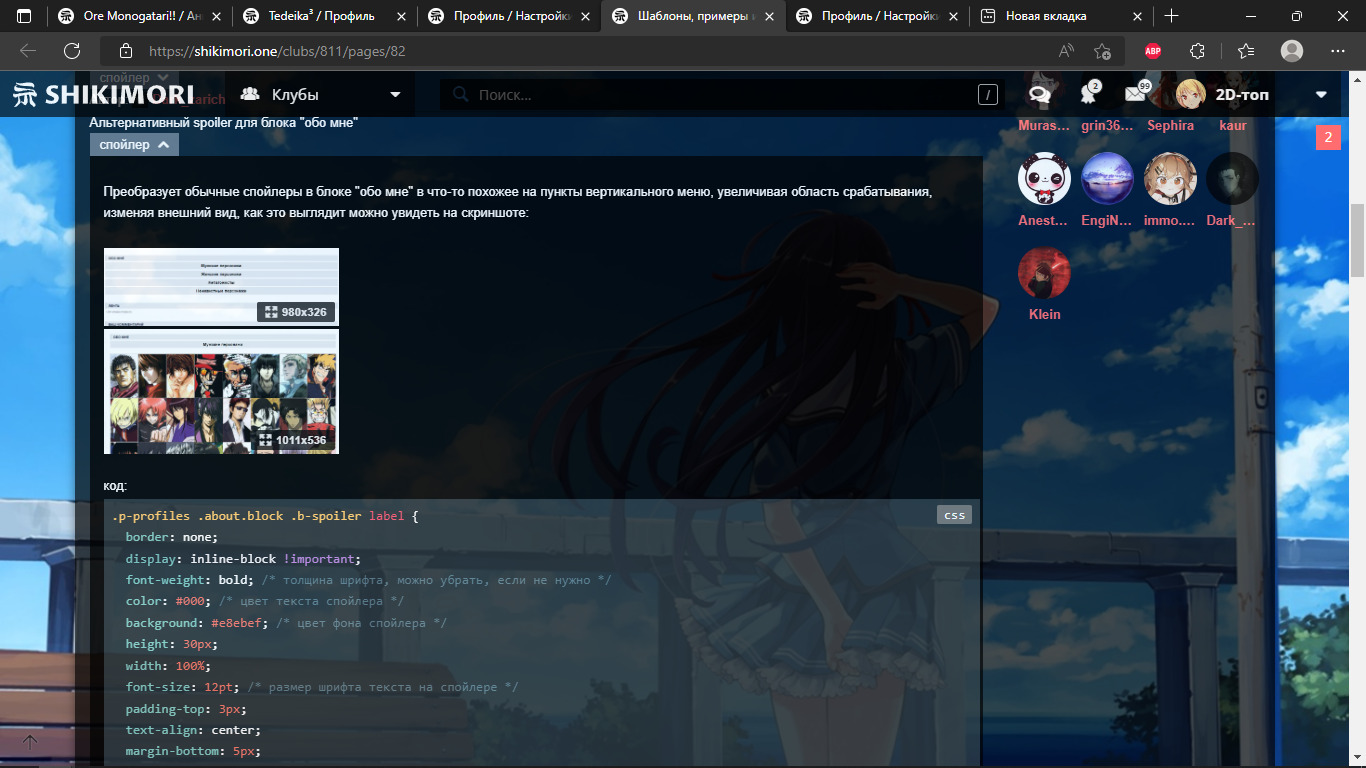Screen dimensions: 1366x768
Task: Open notifications bell with badge 2
Action: pyautogui.click(x=1088, y=95)
